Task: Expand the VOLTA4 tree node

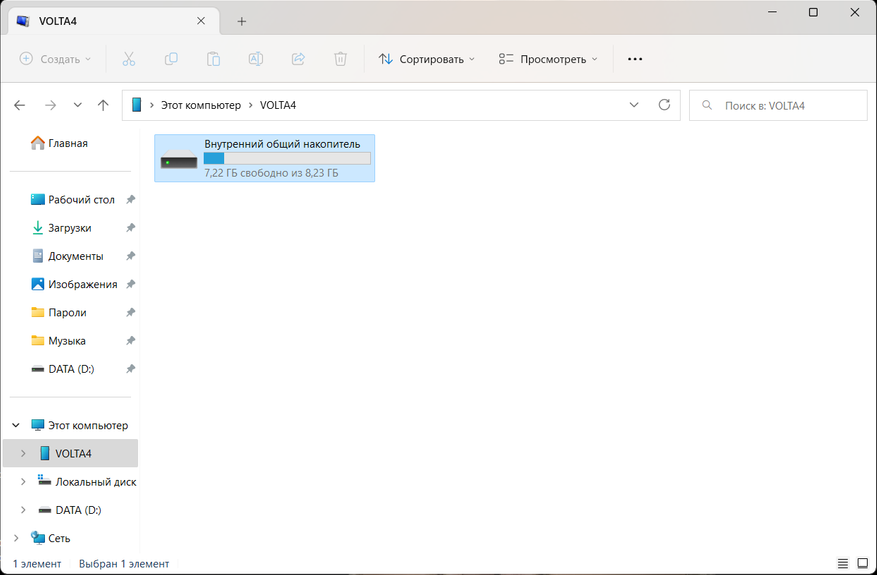Action: (23, 454)
